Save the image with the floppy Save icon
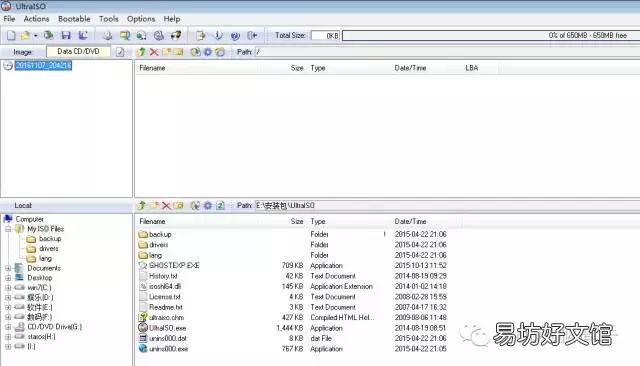The image size is (640, 366). pos(66,35)
